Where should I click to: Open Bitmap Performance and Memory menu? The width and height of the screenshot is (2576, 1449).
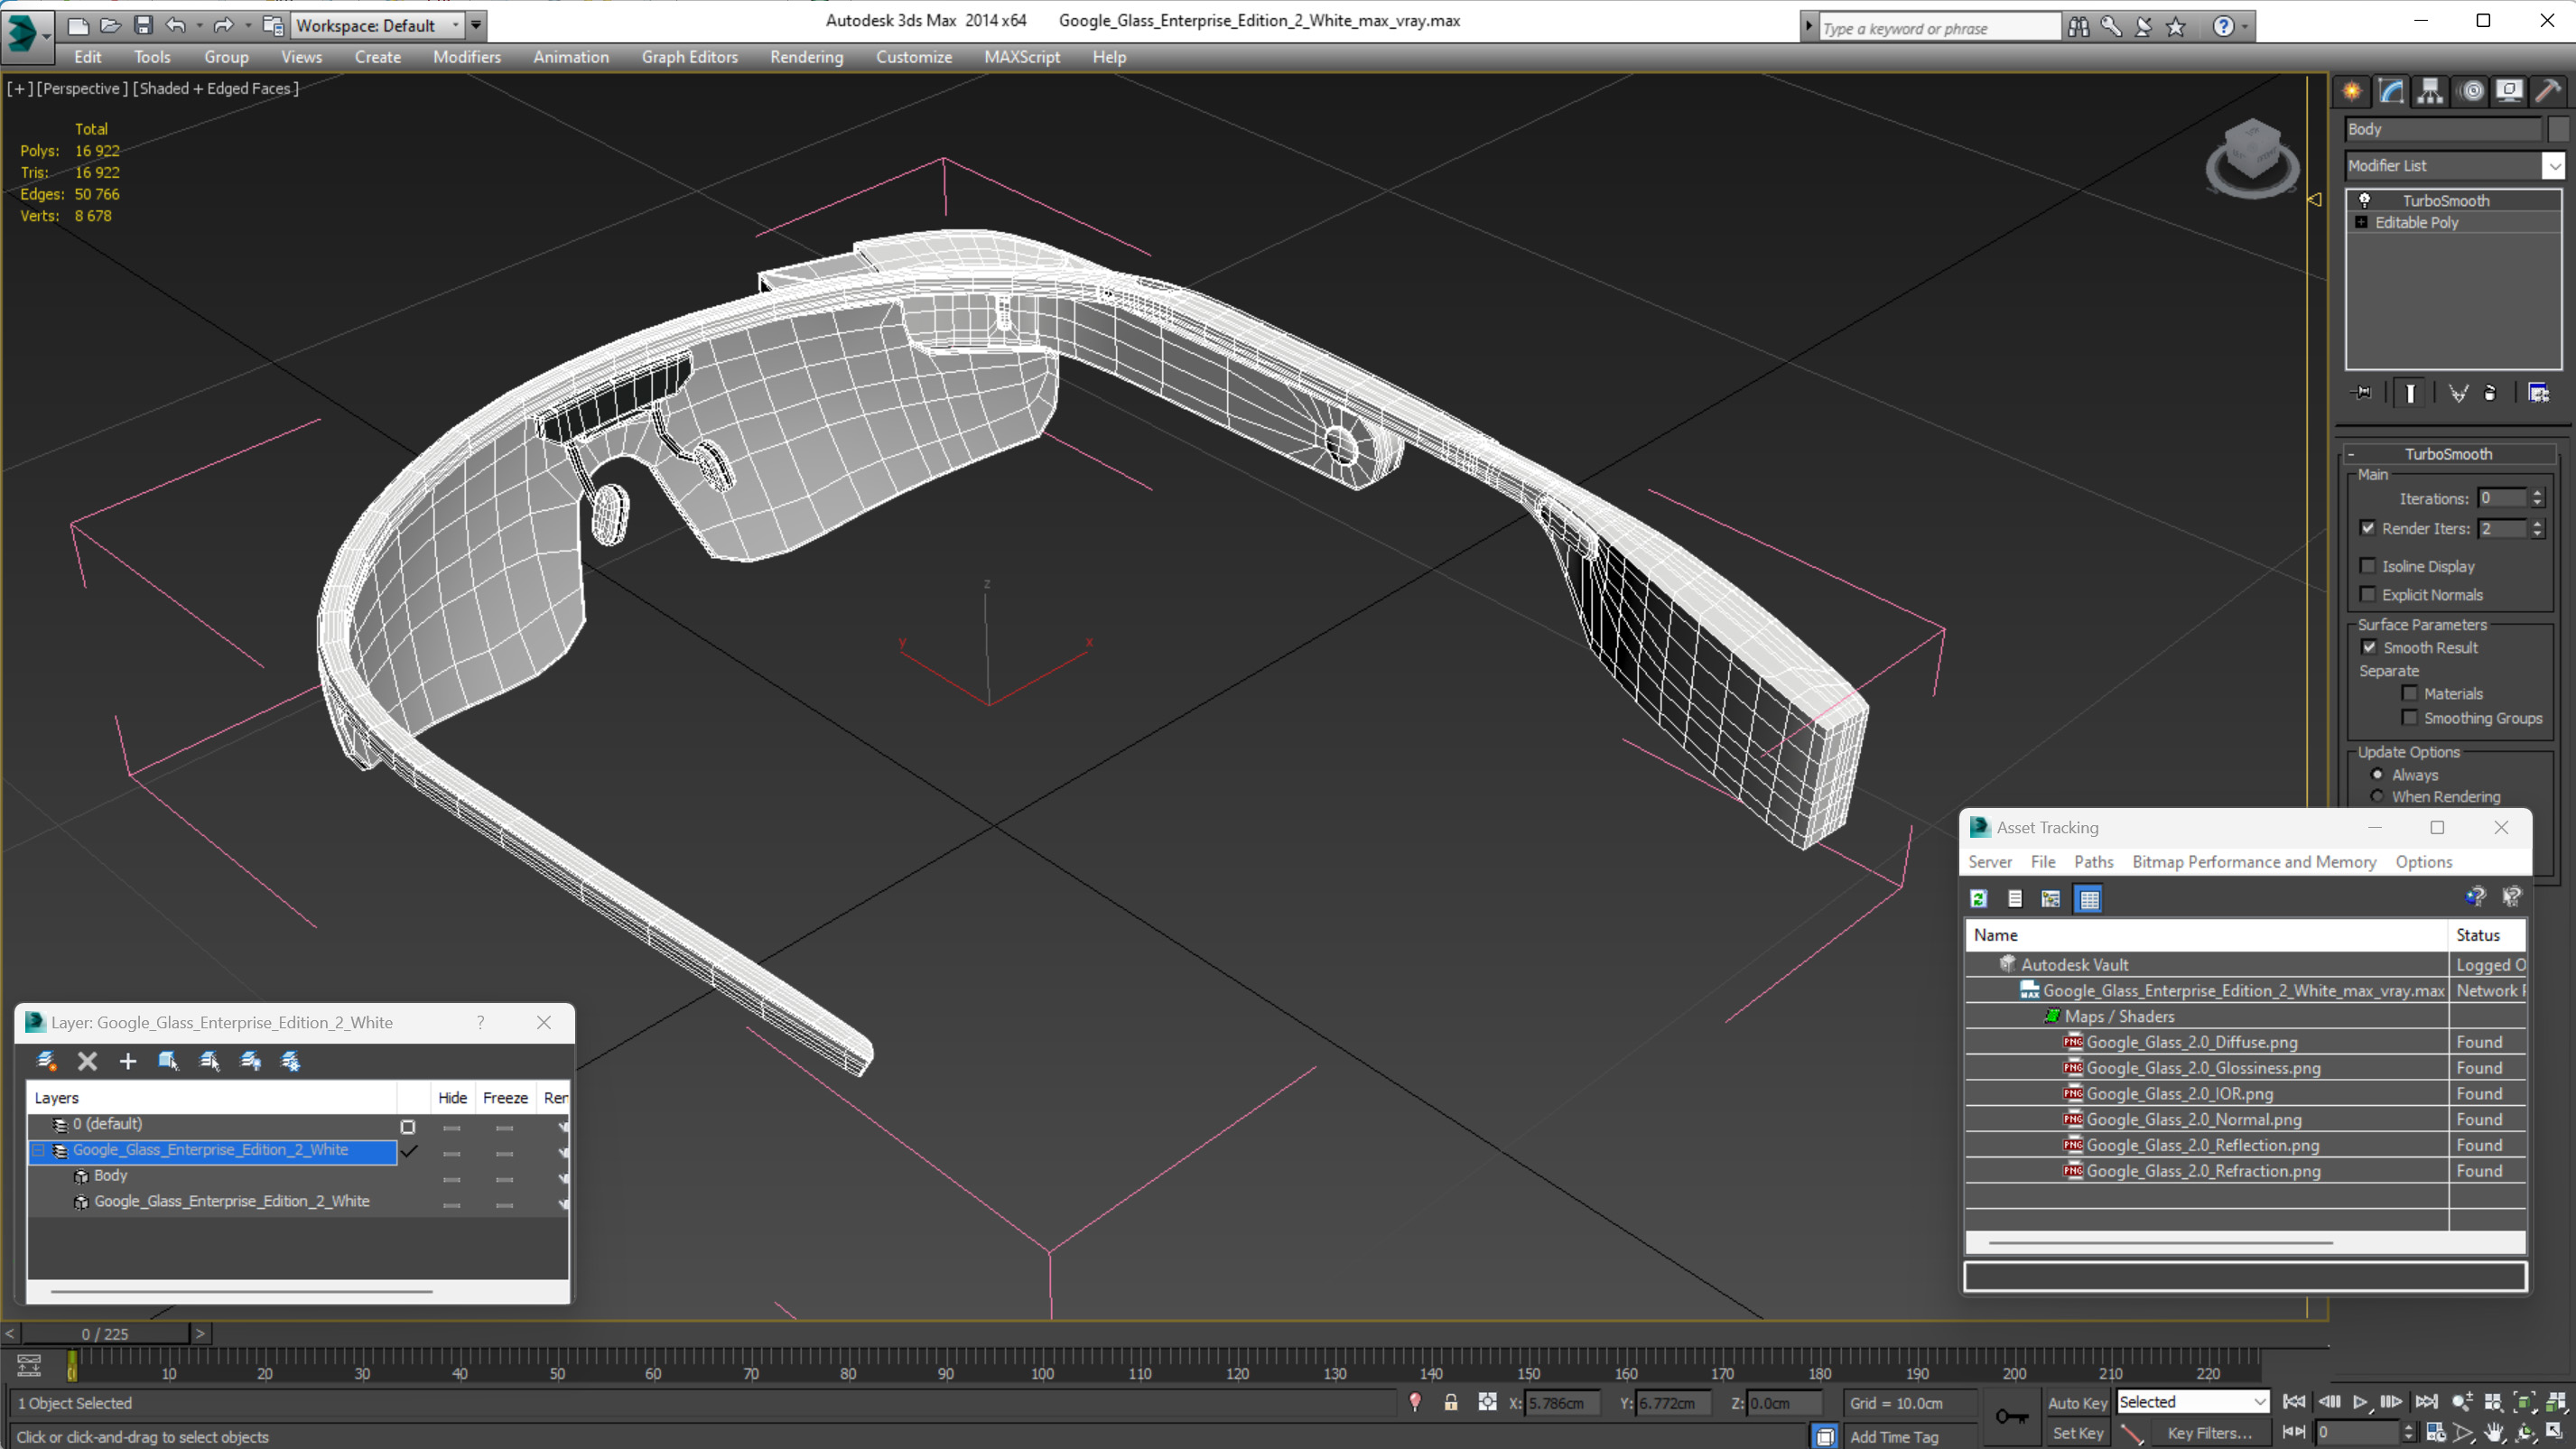point(2254,861)
